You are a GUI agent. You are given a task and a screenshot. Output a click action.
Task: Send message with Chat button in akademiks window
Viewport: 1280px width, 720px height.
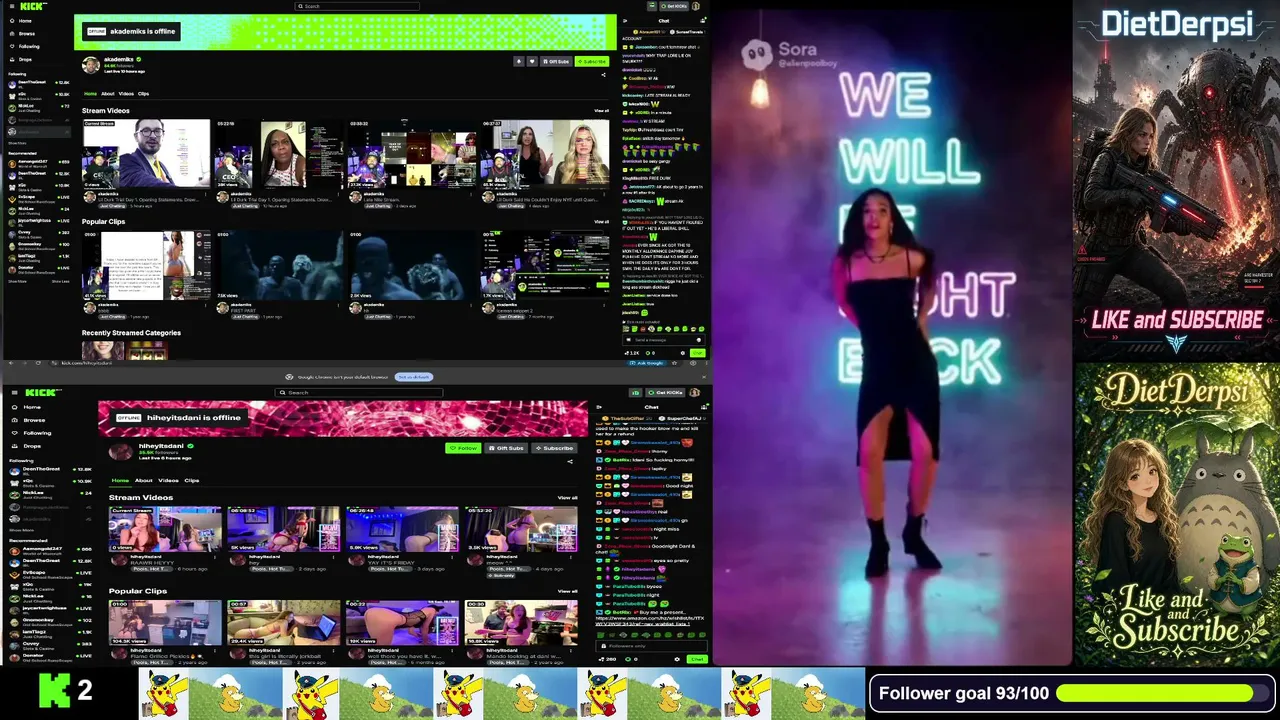(x=697, y=352)
